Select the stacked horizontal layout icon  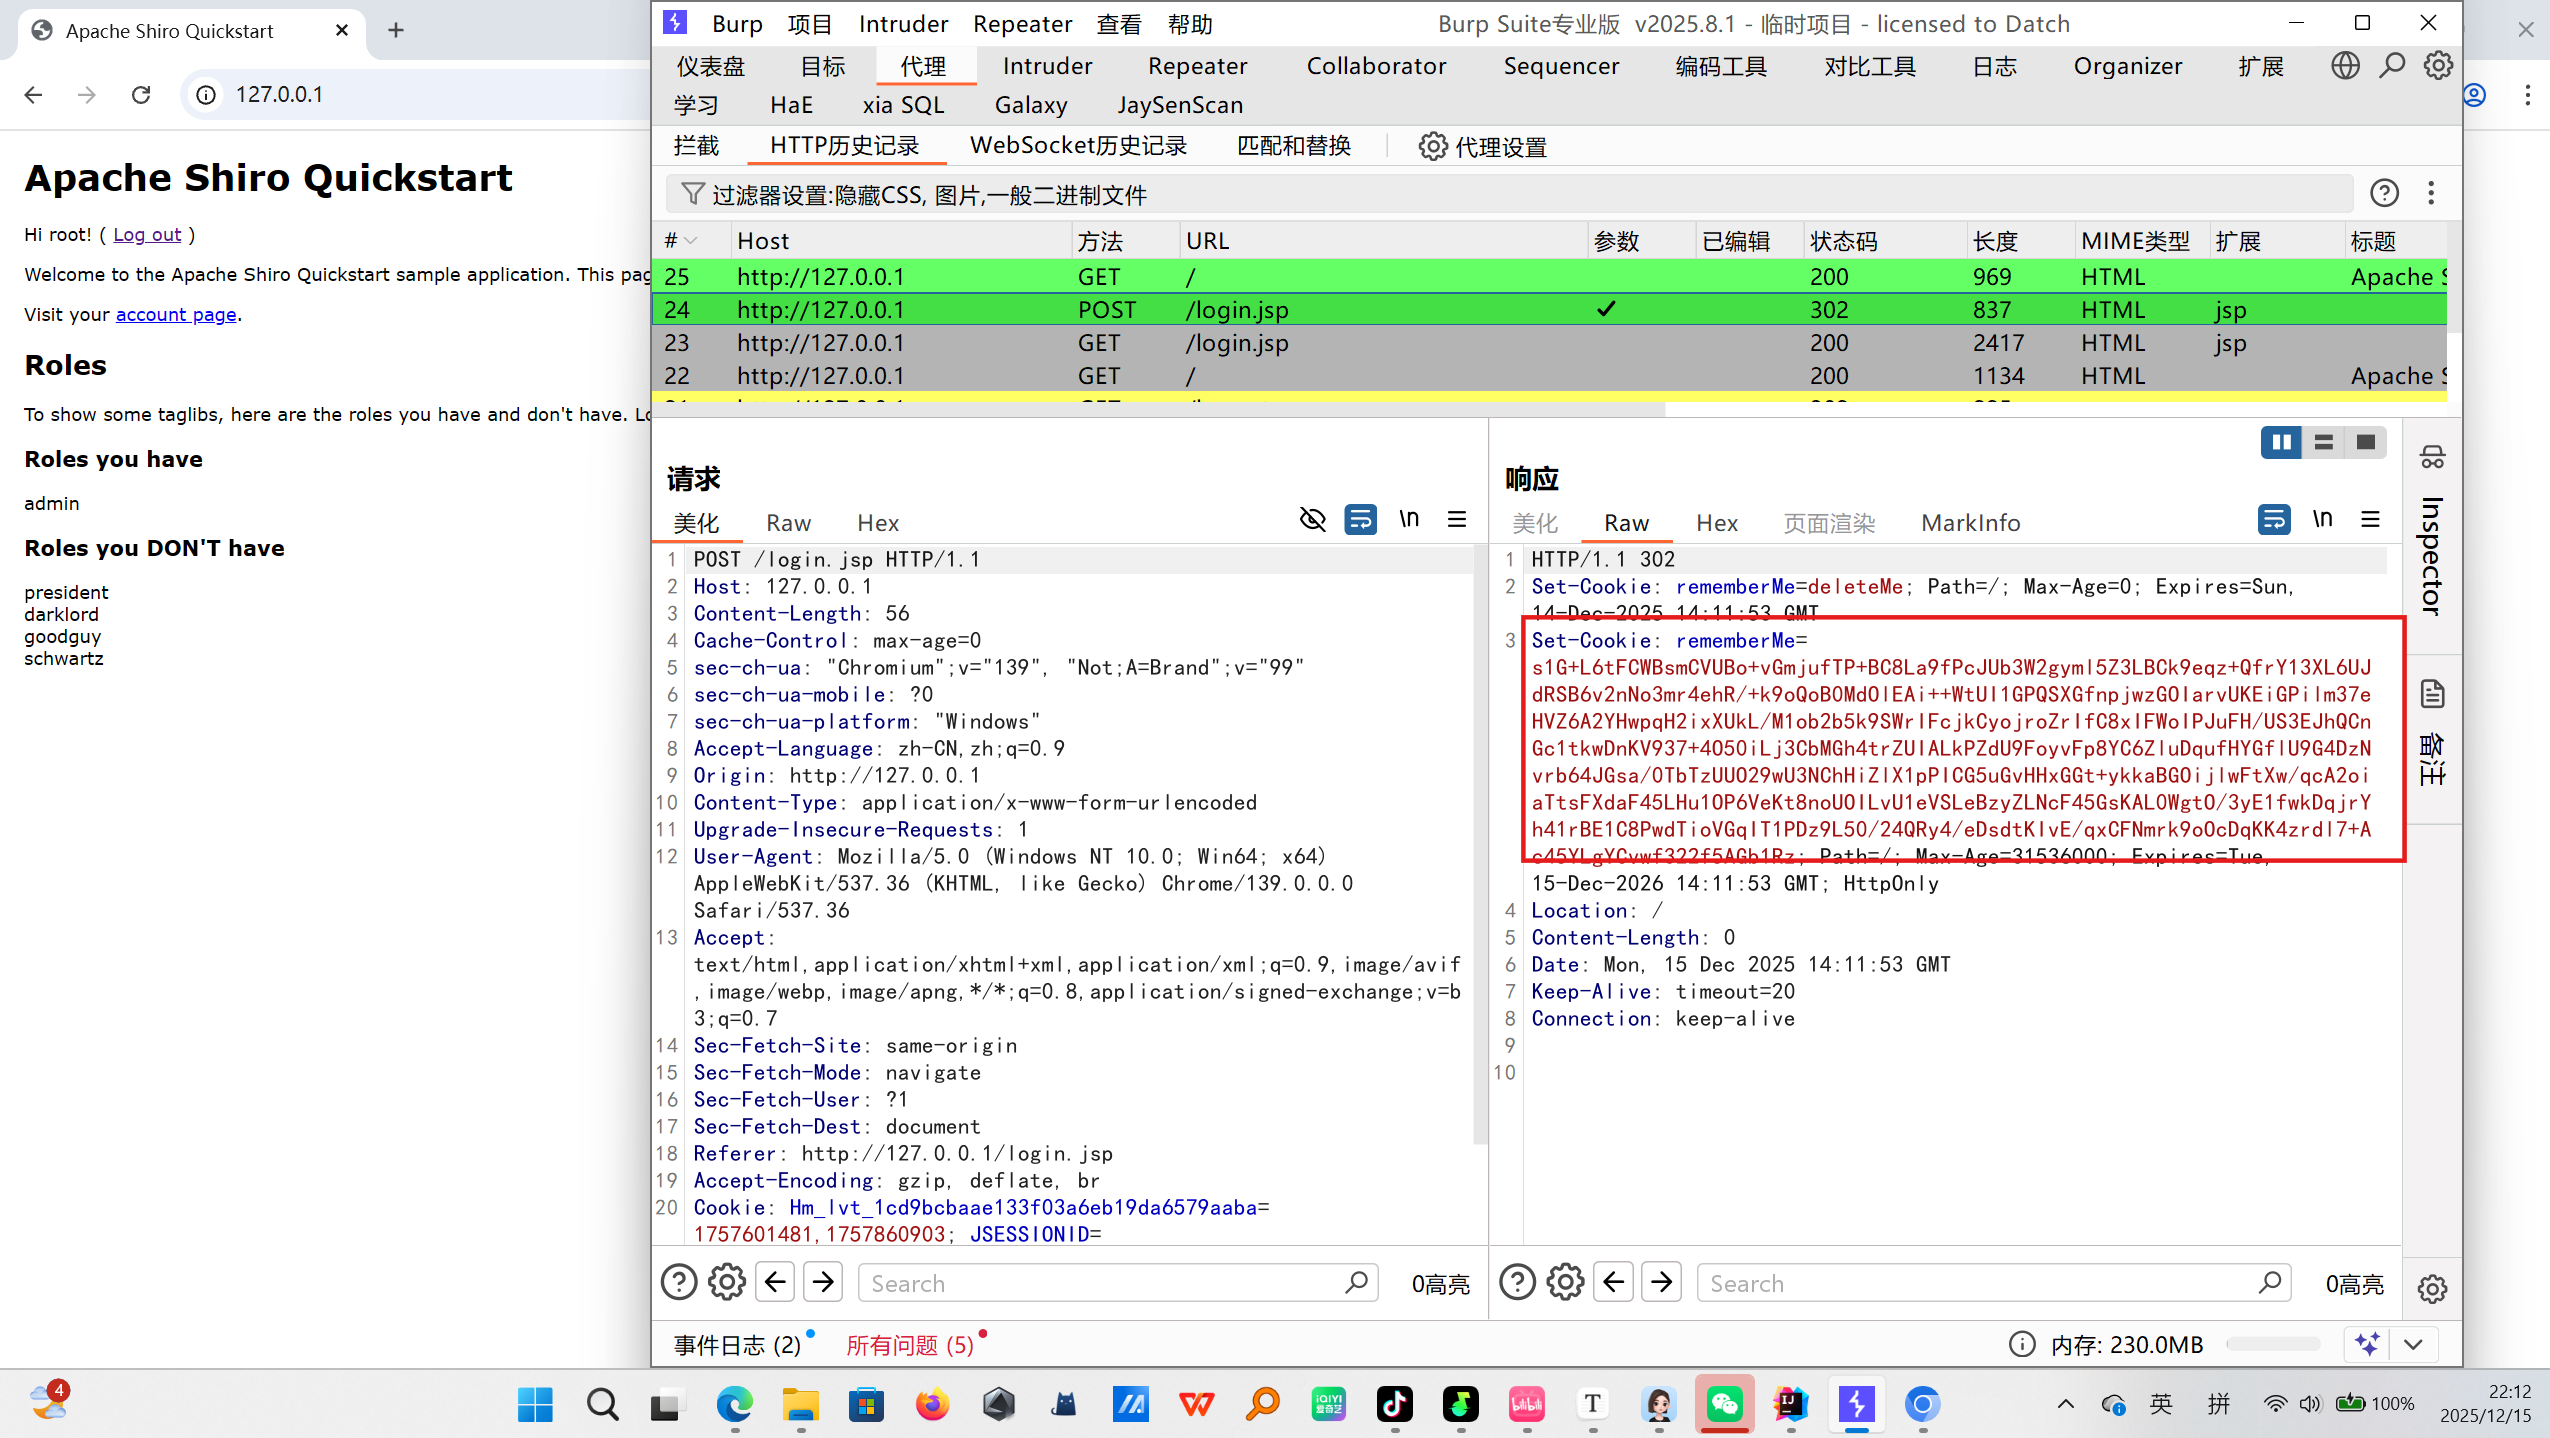pos(2323,442)
